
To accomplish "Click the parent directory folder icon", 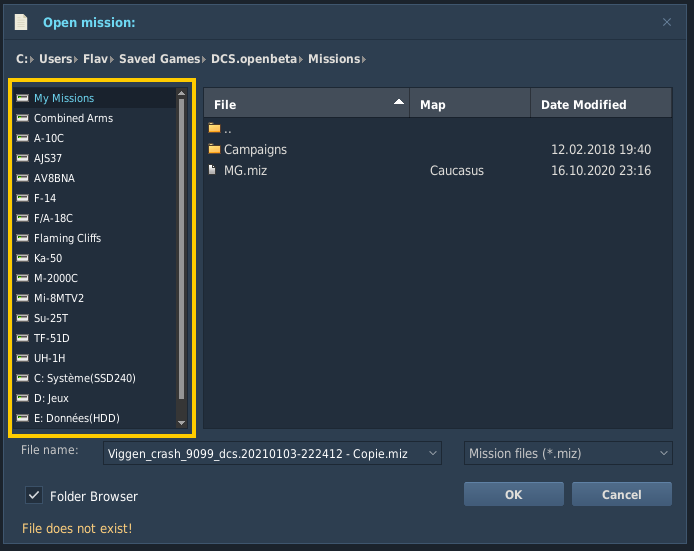I will click(214, 128).
